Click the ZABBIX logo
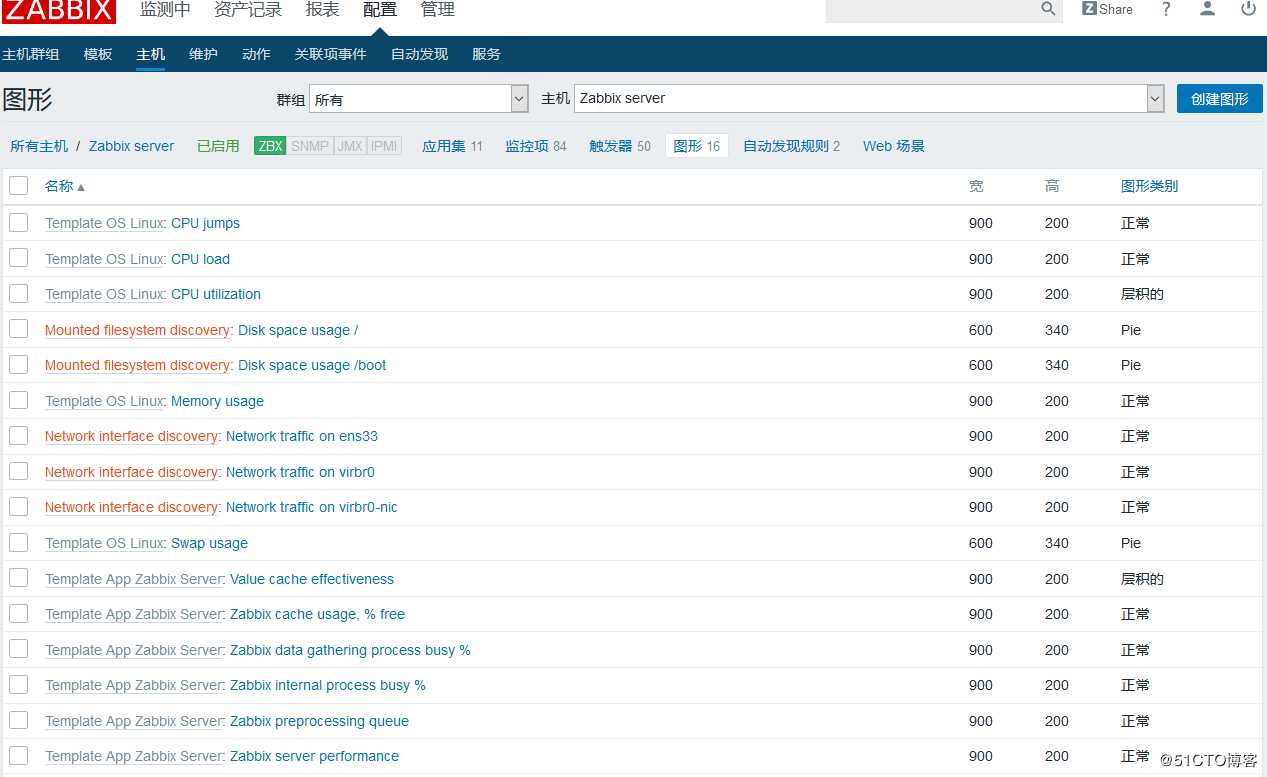 pyautogui.click(x=58, y=10)
